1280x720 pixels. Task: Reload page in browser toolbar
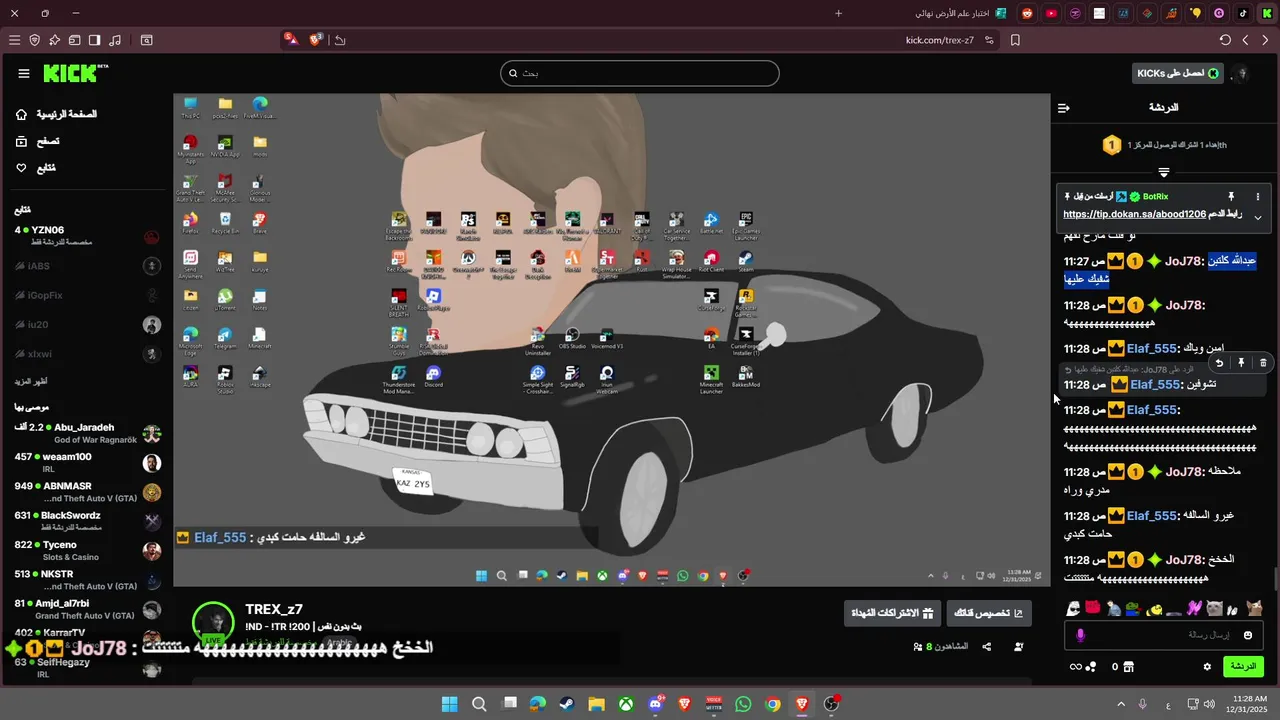(x=1225, y=40)
